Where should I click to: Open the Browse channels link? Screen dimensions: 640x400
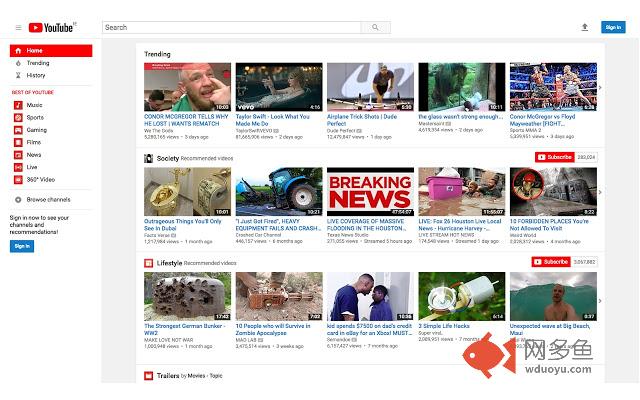coord(48,200)
